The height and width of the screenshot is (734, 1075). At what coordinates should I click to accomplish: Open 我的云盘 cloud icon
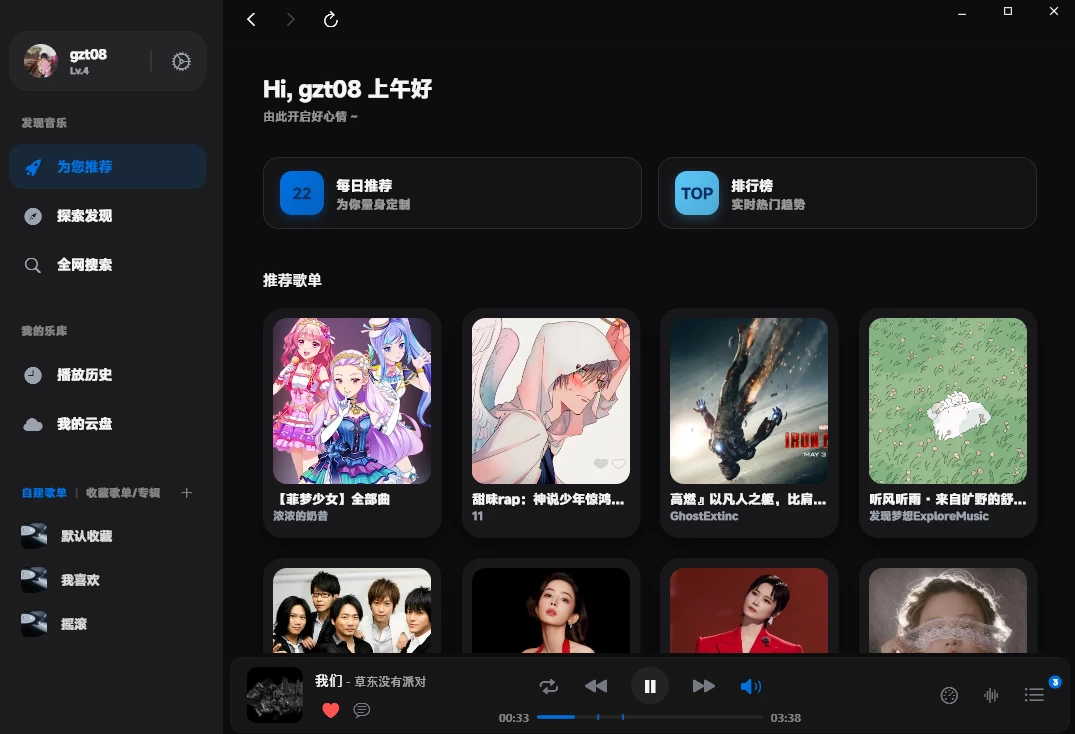click(x=33, y=424)
